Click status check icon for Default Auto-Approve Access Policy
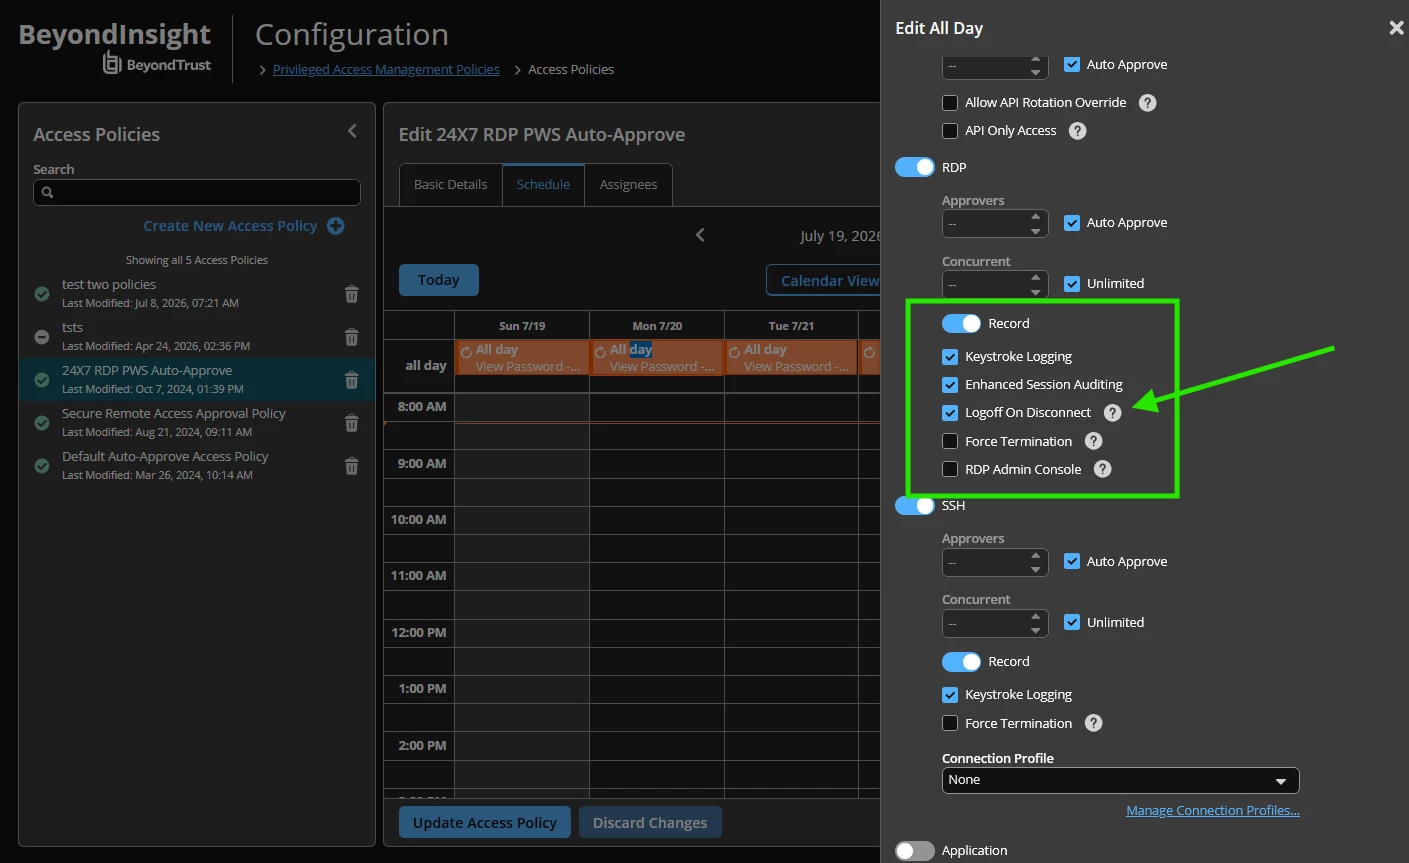Screen dimensions: 1409x863 42,466
